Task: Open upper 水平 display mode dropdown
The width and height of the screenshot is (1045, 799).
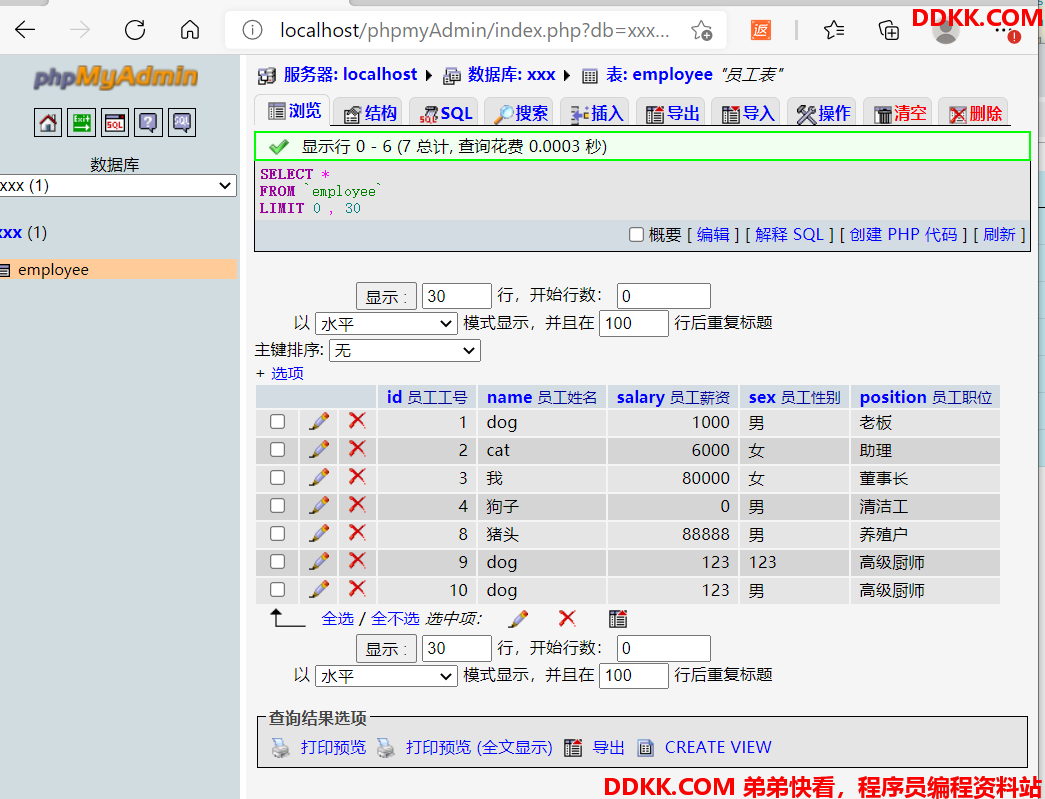Action: point(387,324)
